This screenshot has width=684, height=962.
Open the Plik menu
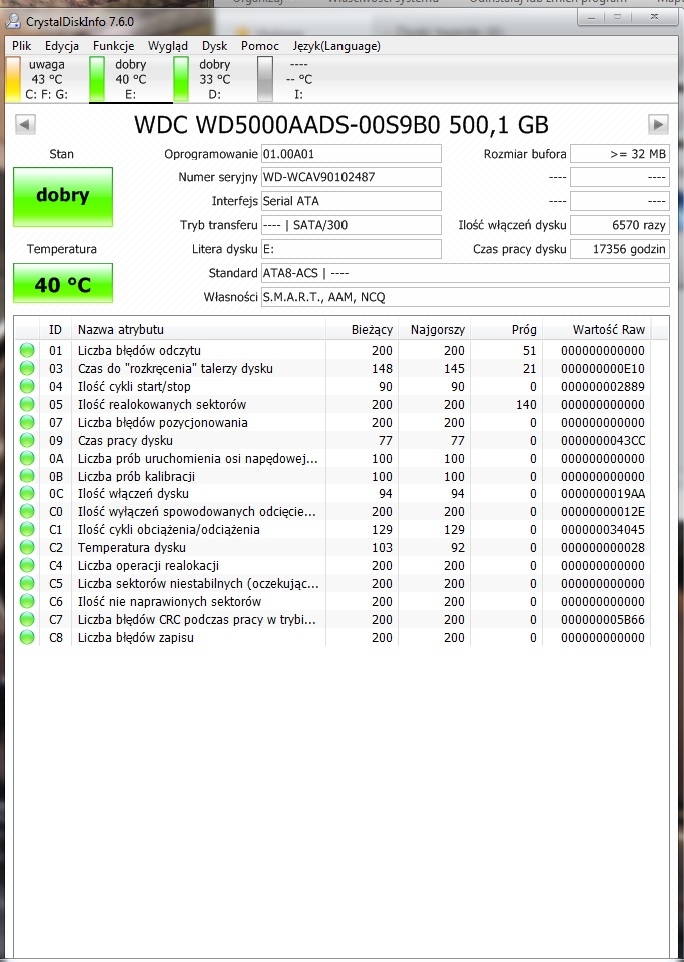(21, 46)
